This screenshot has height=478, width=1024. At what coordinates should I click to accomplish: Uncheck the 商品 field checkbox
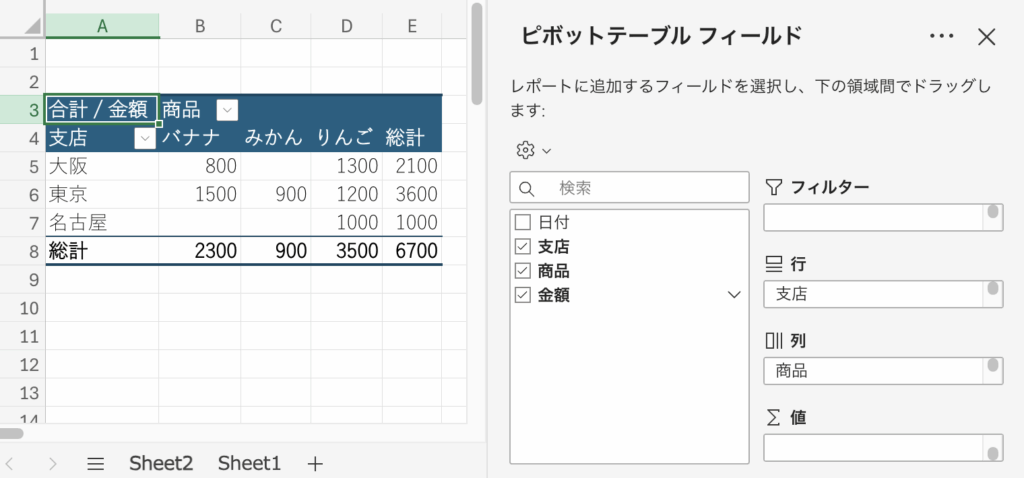522,270
